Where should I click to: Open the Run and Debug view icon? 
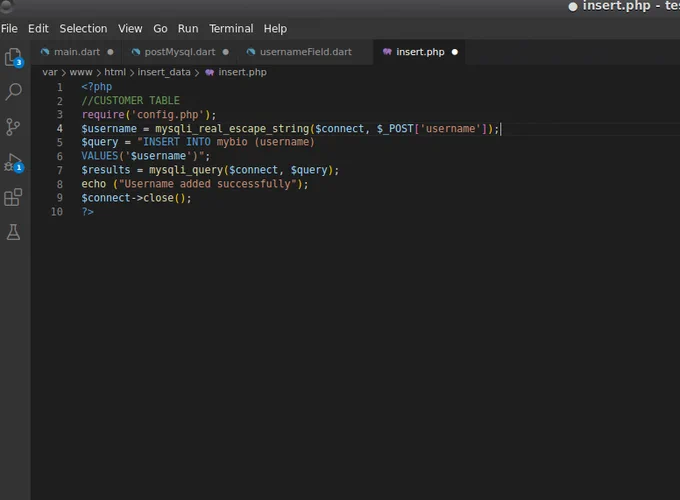click(13, 163)
